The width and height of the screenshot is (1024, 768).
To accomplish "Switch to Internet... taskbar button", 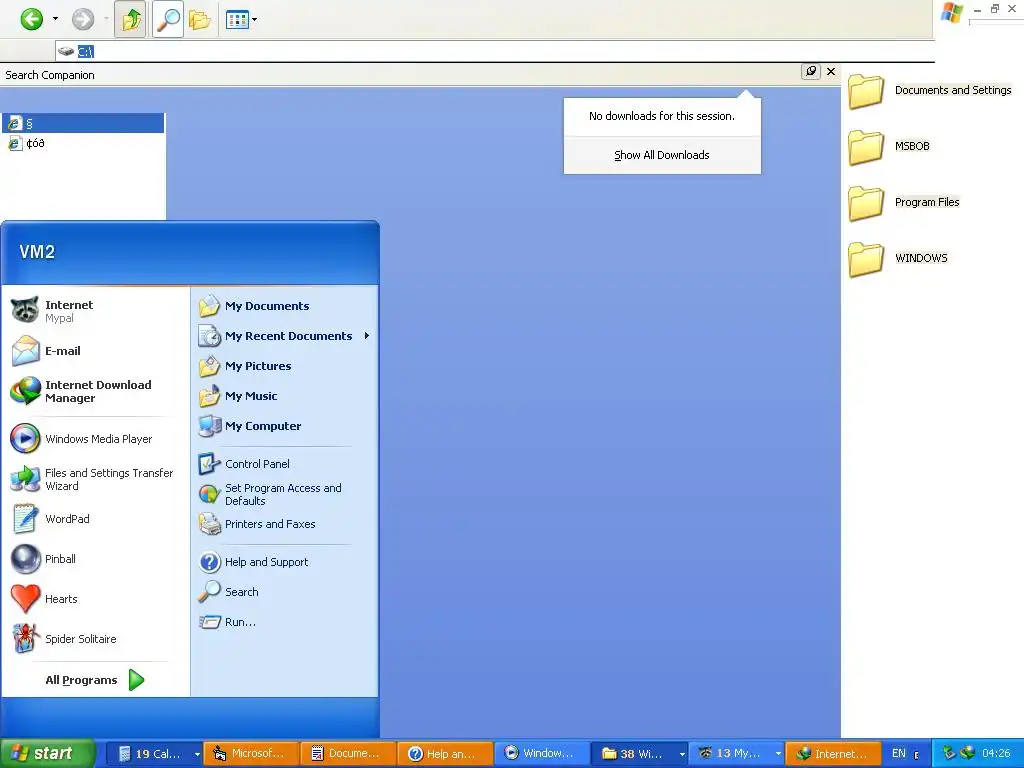I will (x=833, y=754).
